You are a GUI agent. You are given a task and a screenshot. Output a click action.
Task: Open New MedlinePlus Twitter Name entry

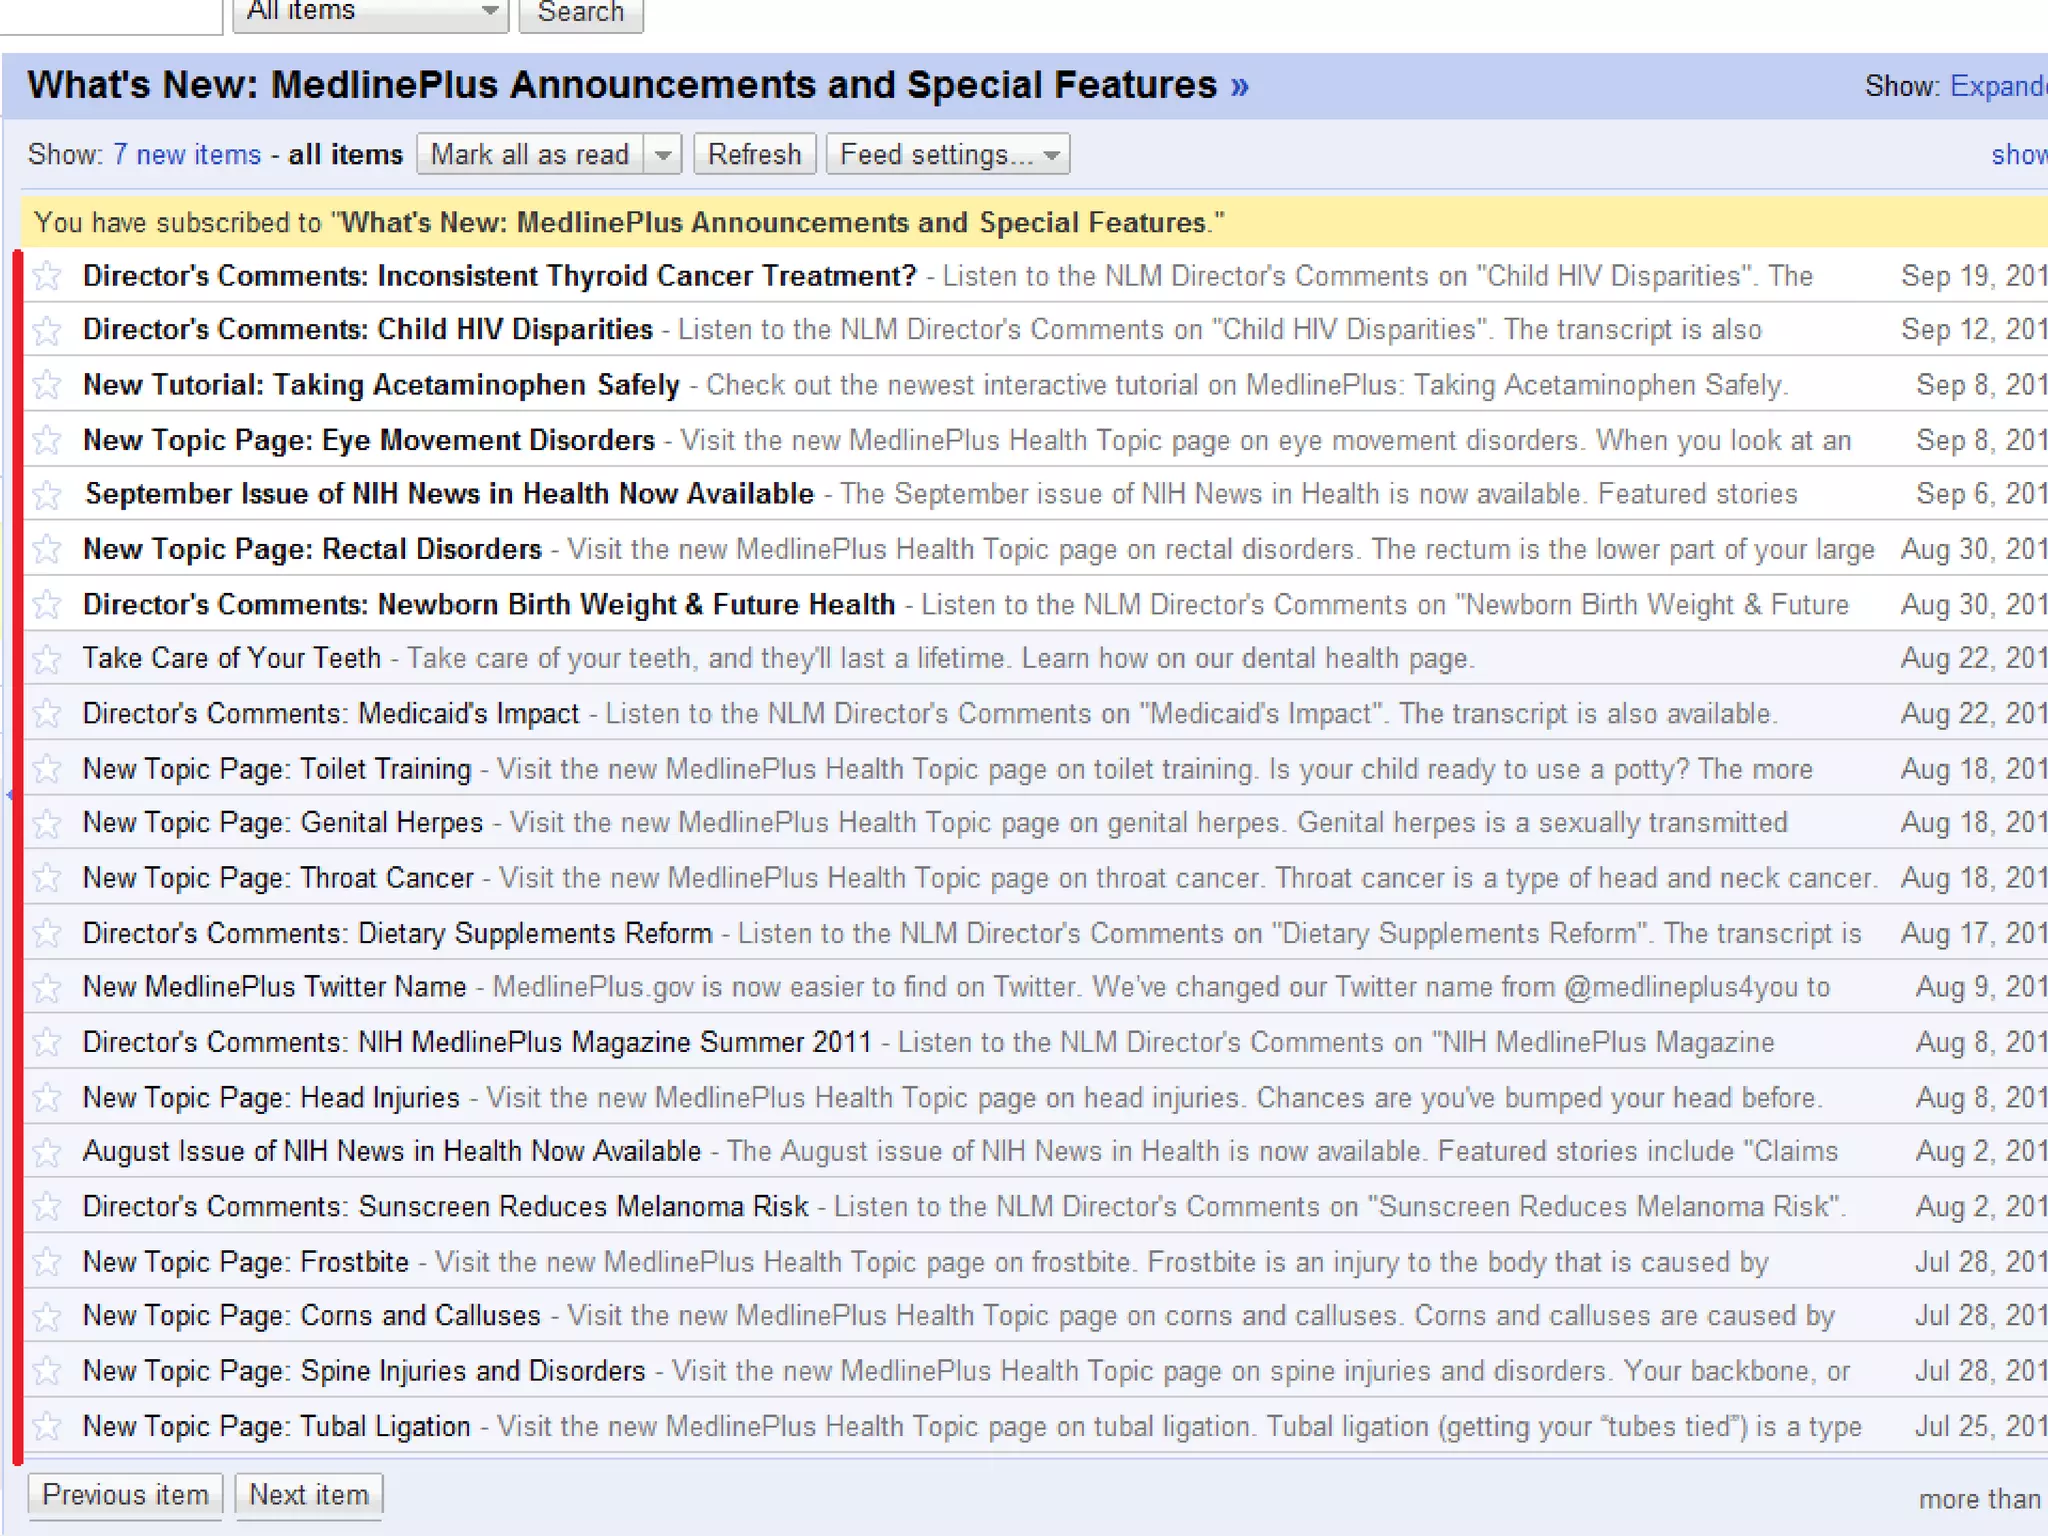pyautogui.click(x=275, y=987)
